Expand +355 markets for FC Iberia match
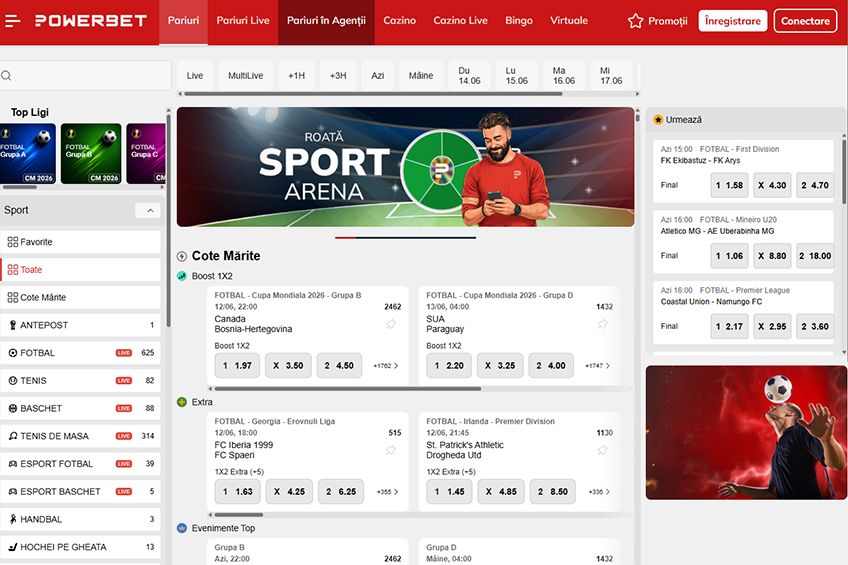 387,492
